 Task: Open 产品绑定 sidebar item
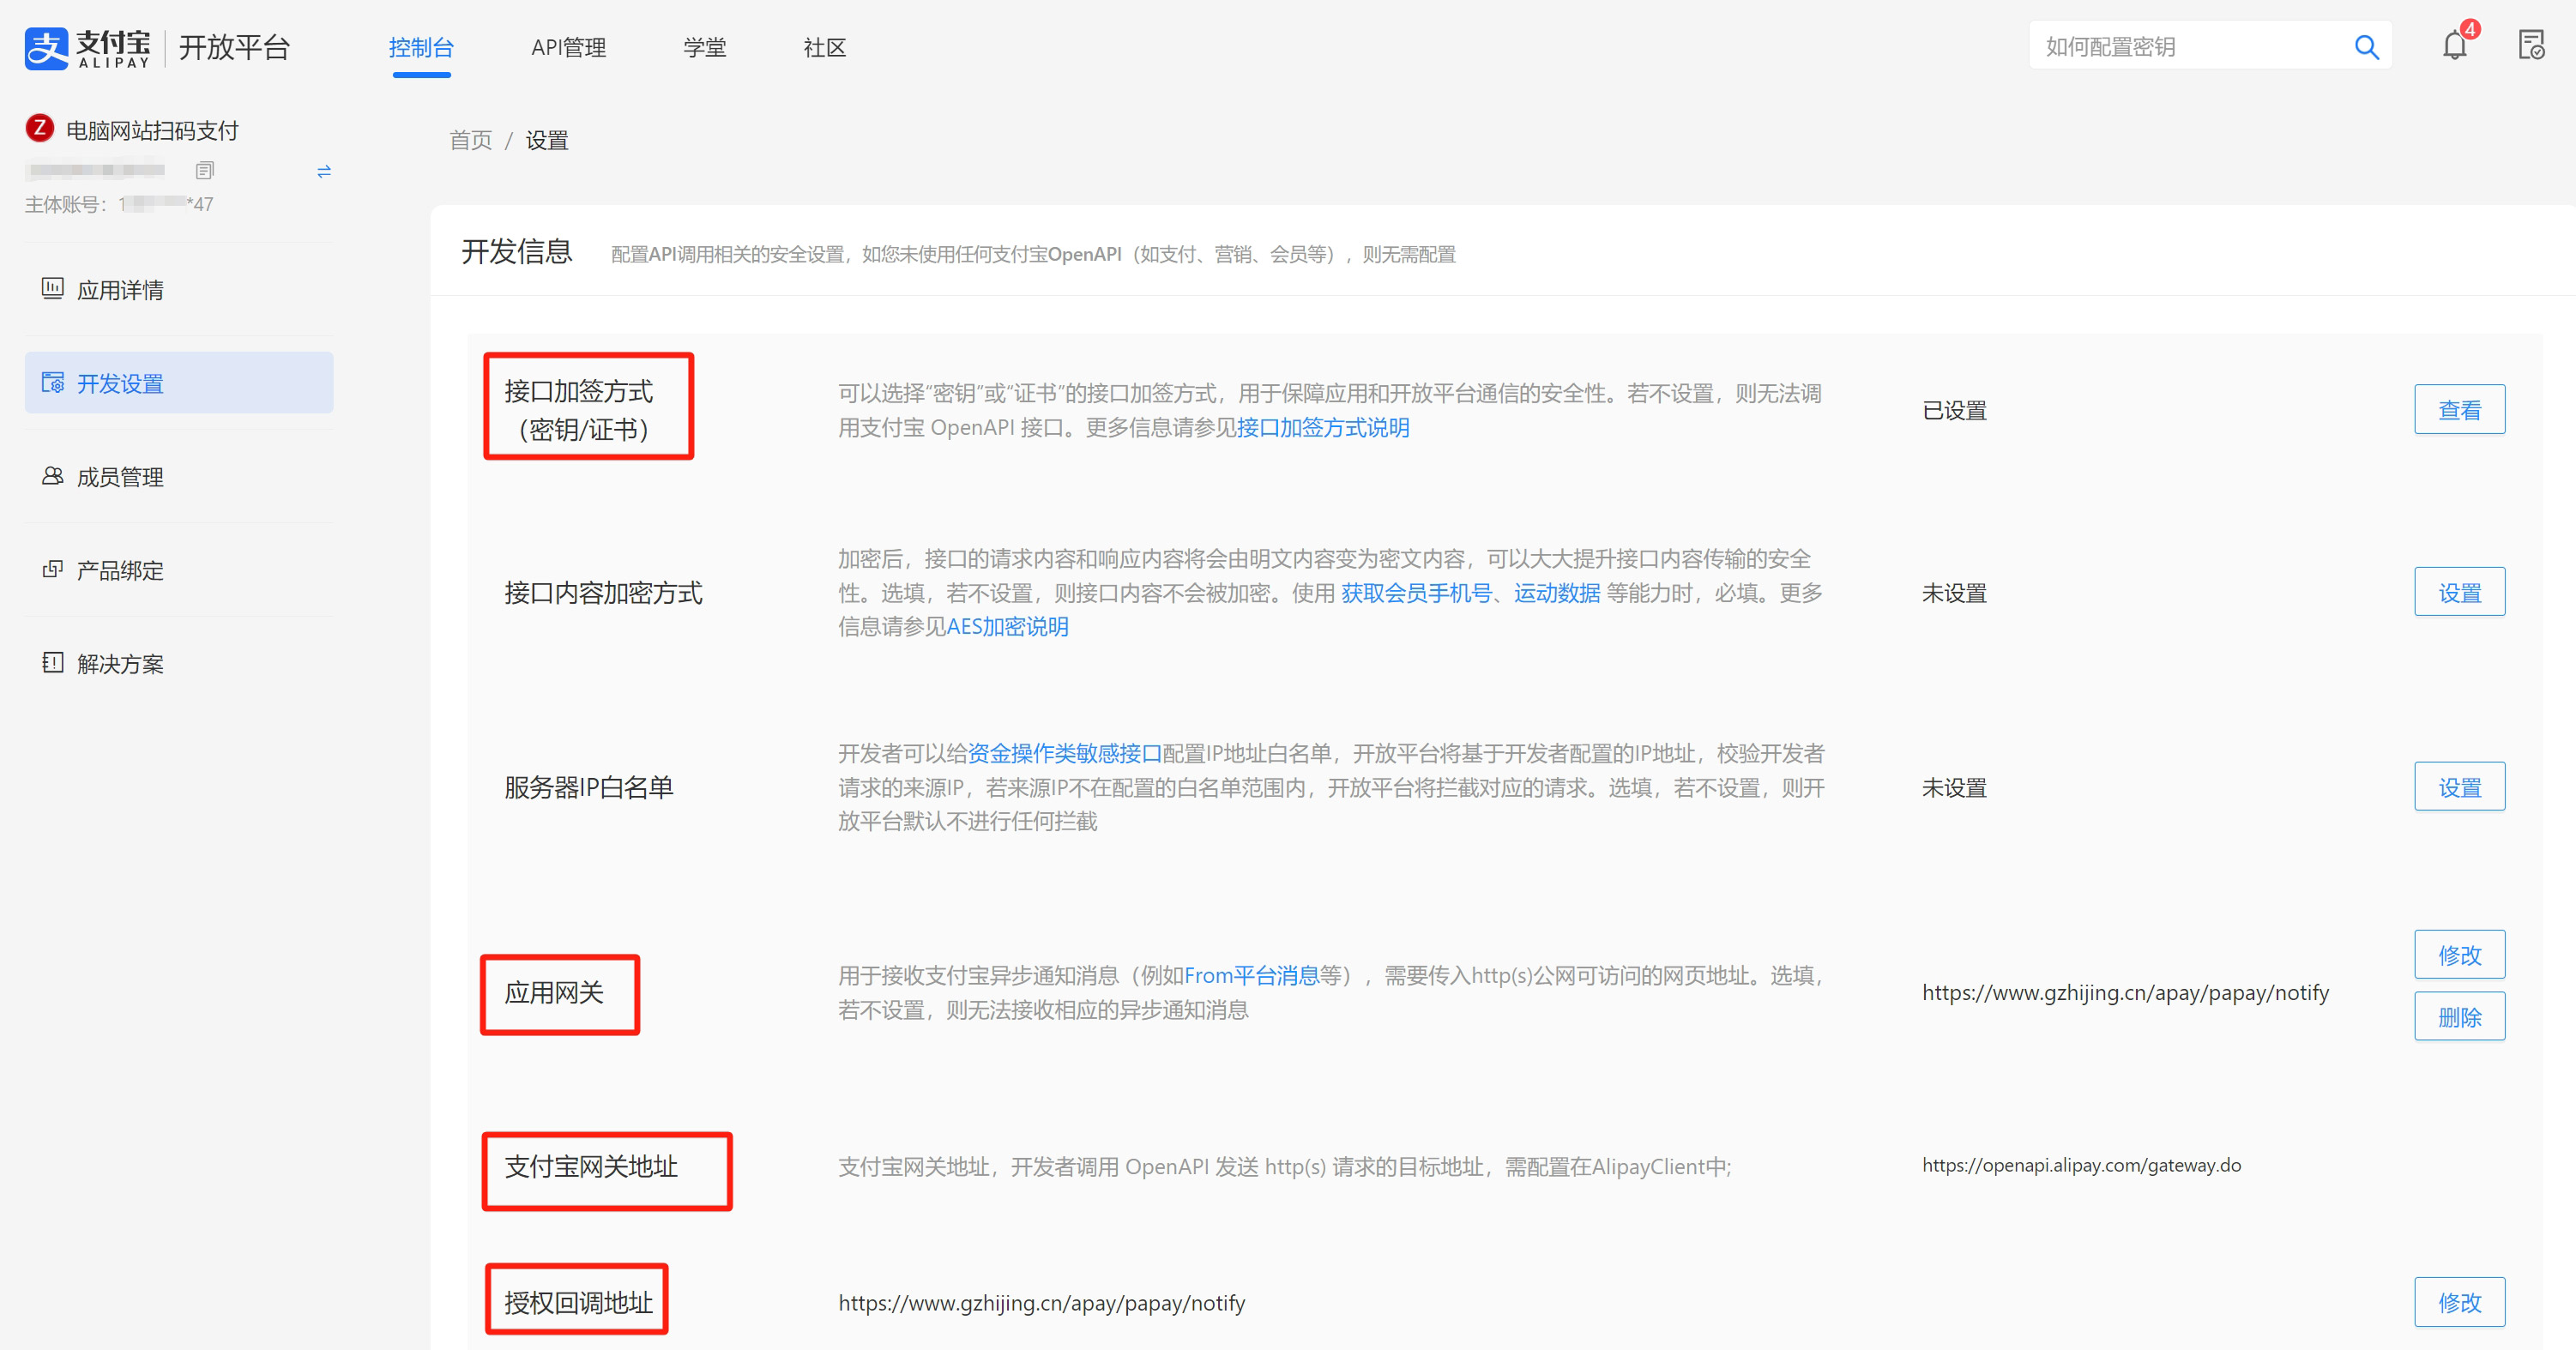click(120, 570)
